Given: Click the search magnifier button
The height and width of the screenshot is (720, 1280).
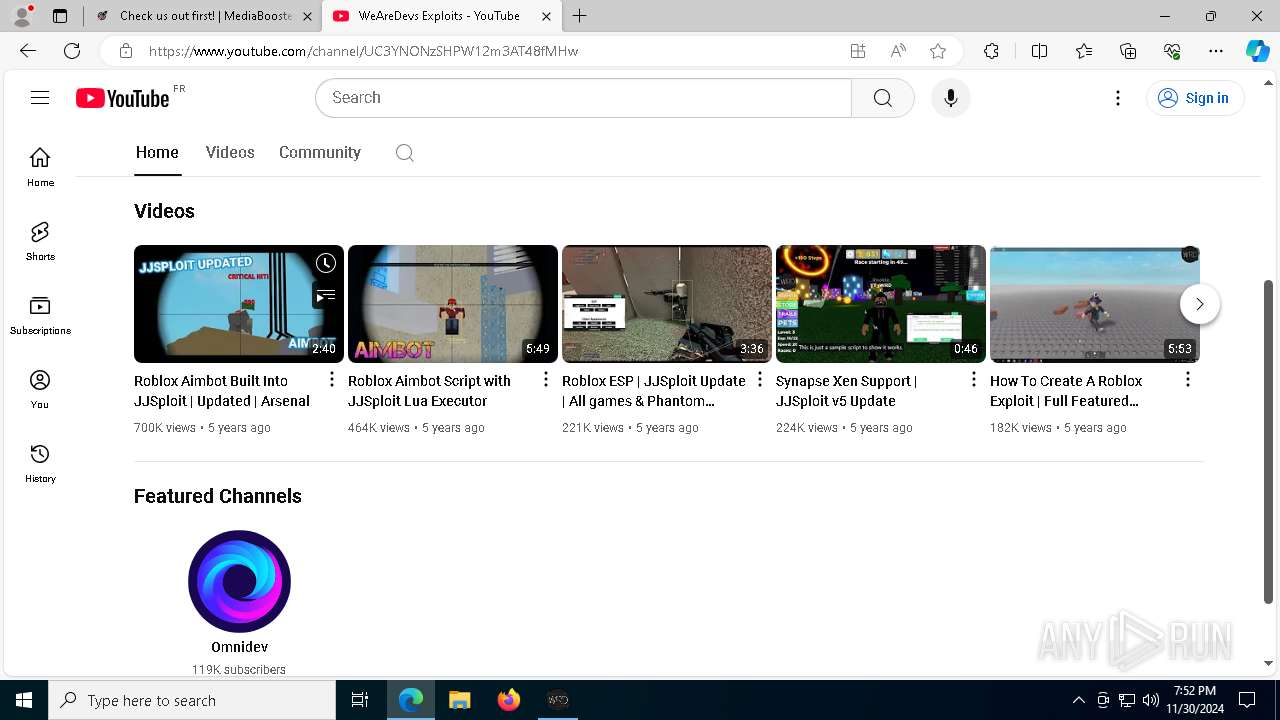Looking at the screenshot, I should (x=882, y=98).
